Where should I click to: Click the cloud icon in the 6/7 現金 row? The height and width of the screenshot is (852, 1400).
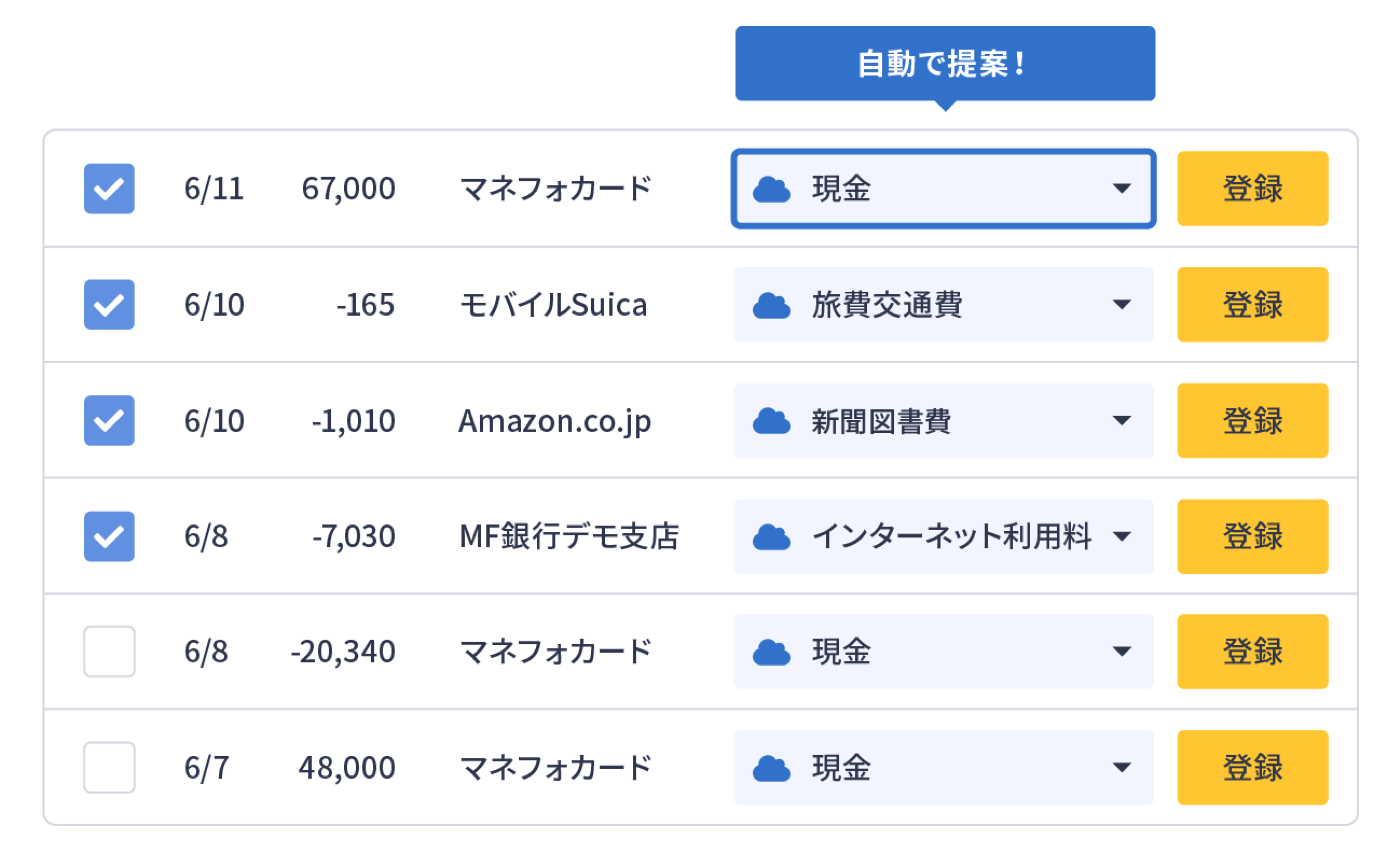[x=770, y=768]
